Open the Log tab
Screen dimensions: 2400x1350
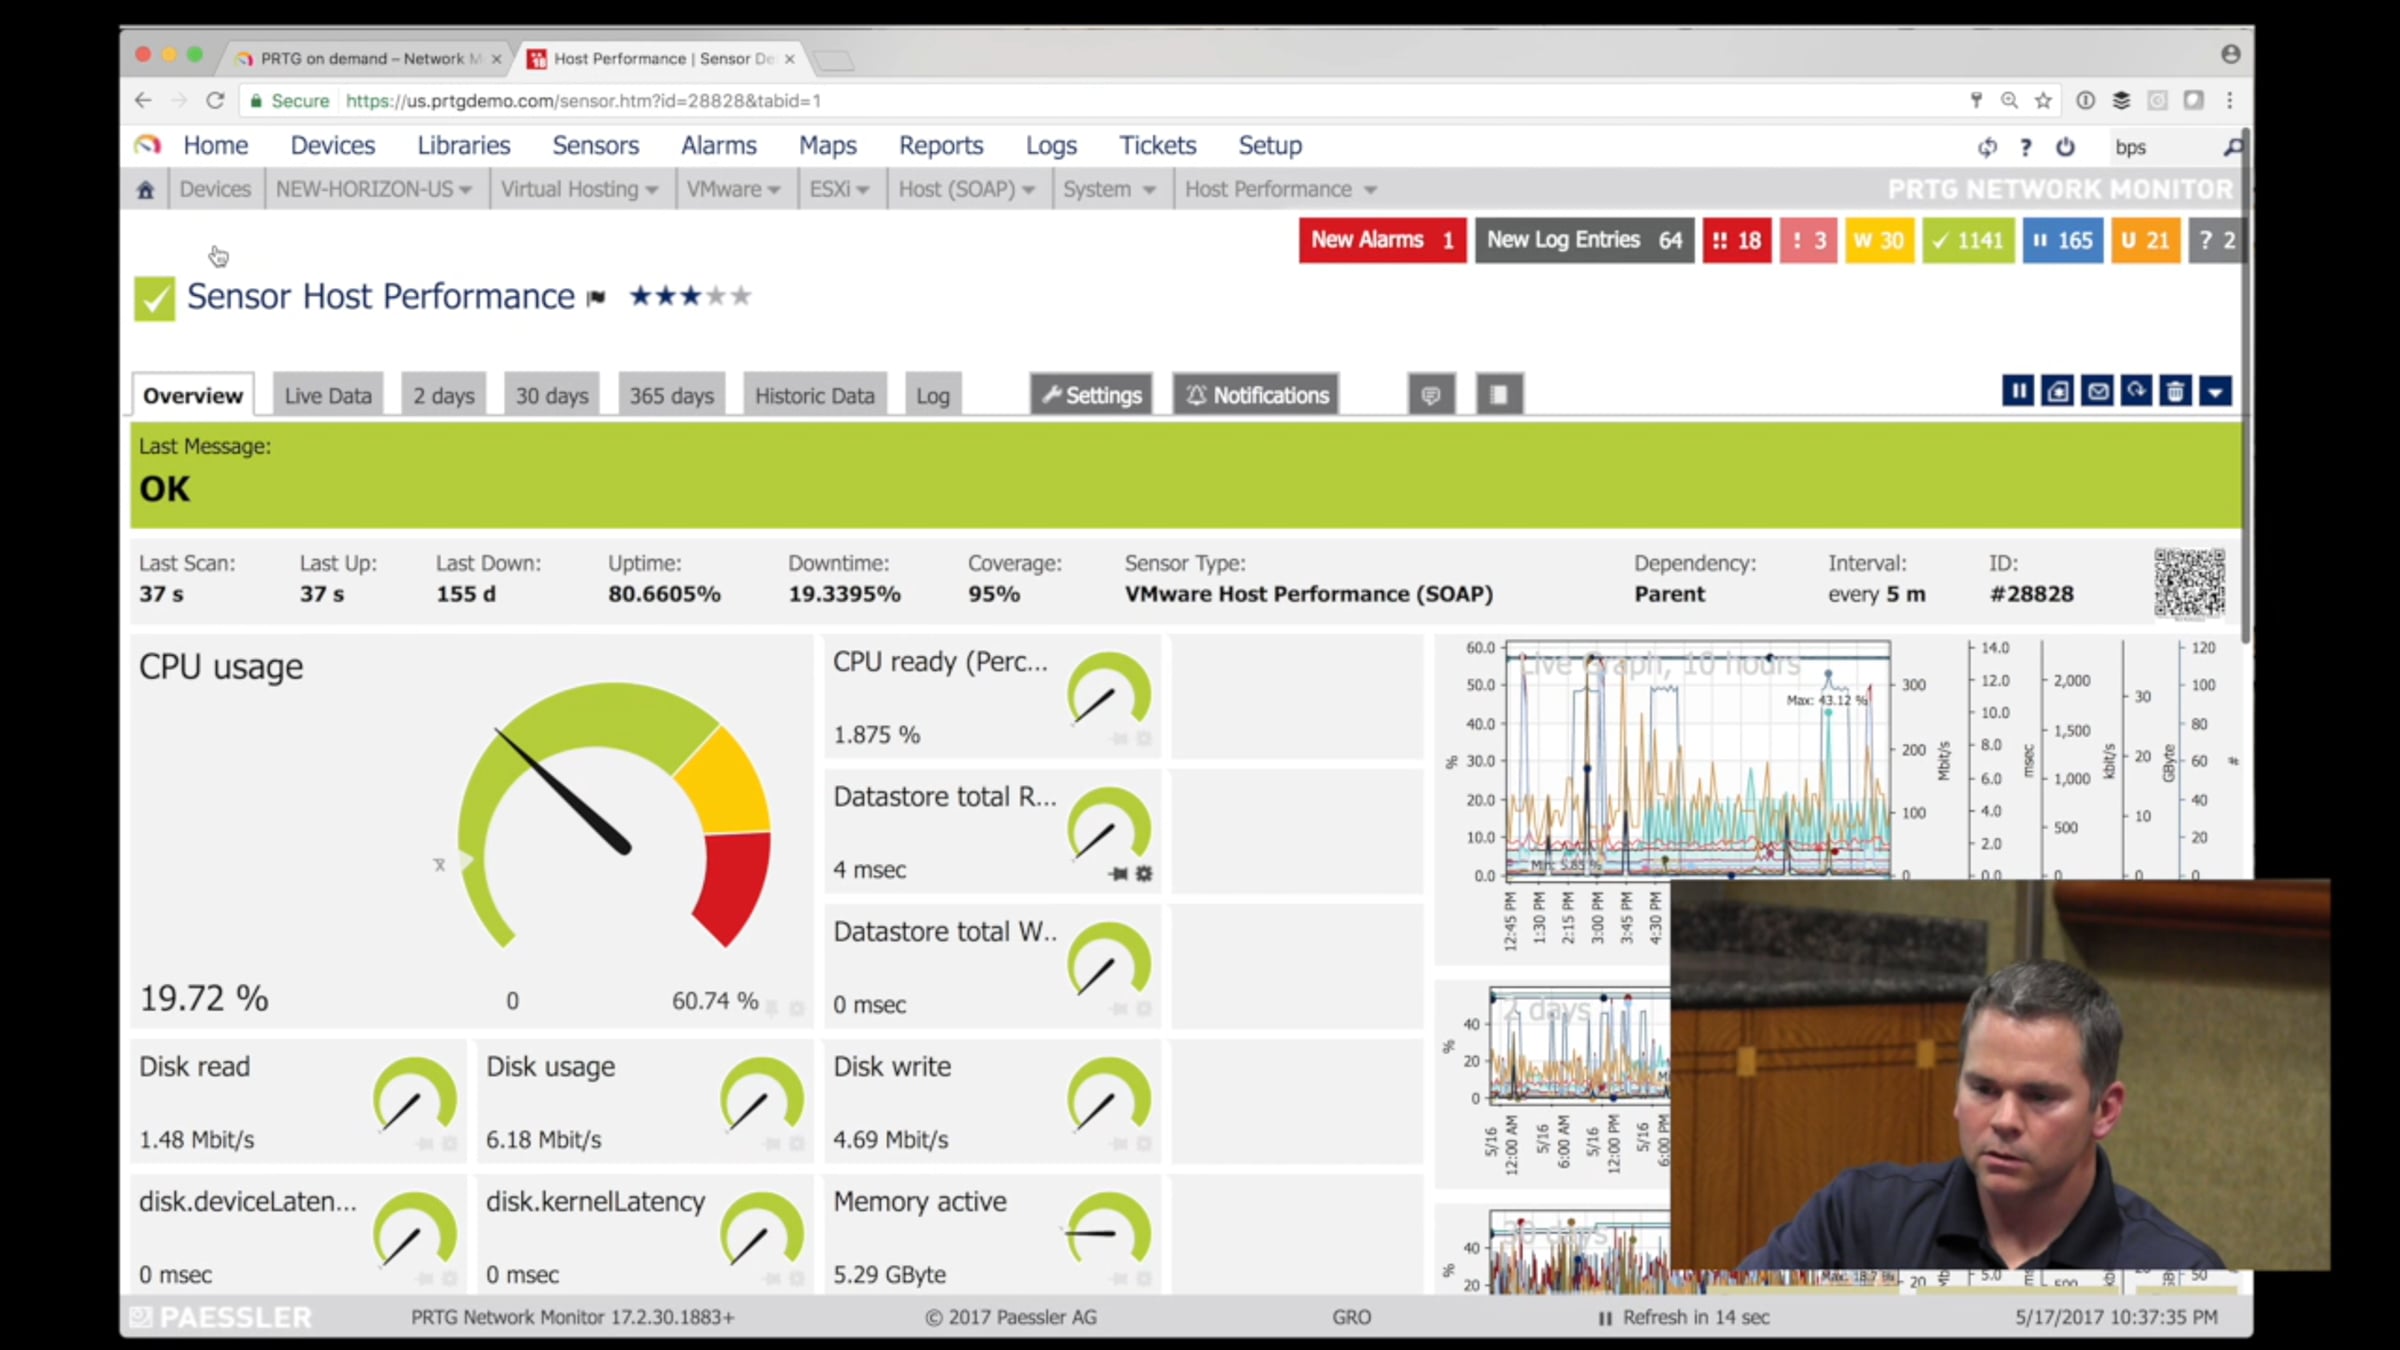[933, 395]
